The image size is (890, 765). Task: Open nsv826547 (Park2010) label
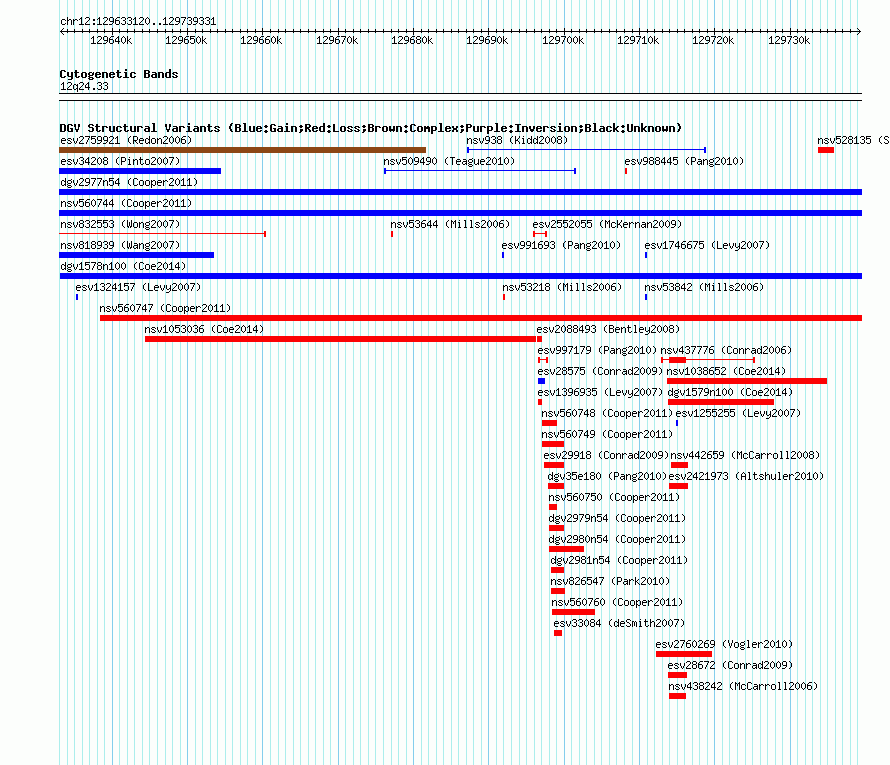coord(610,581)
